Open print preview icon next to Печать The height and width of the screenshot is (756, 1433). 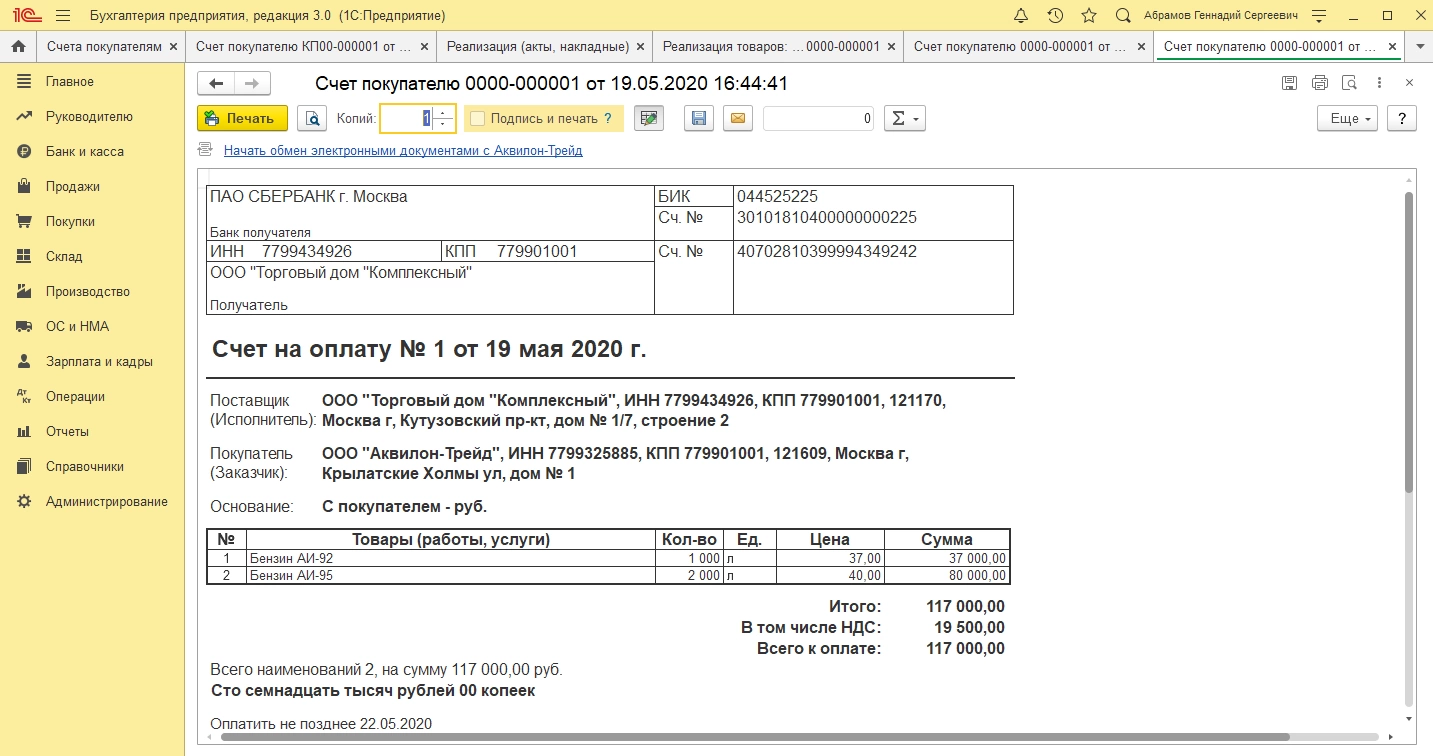click(312, 118)
